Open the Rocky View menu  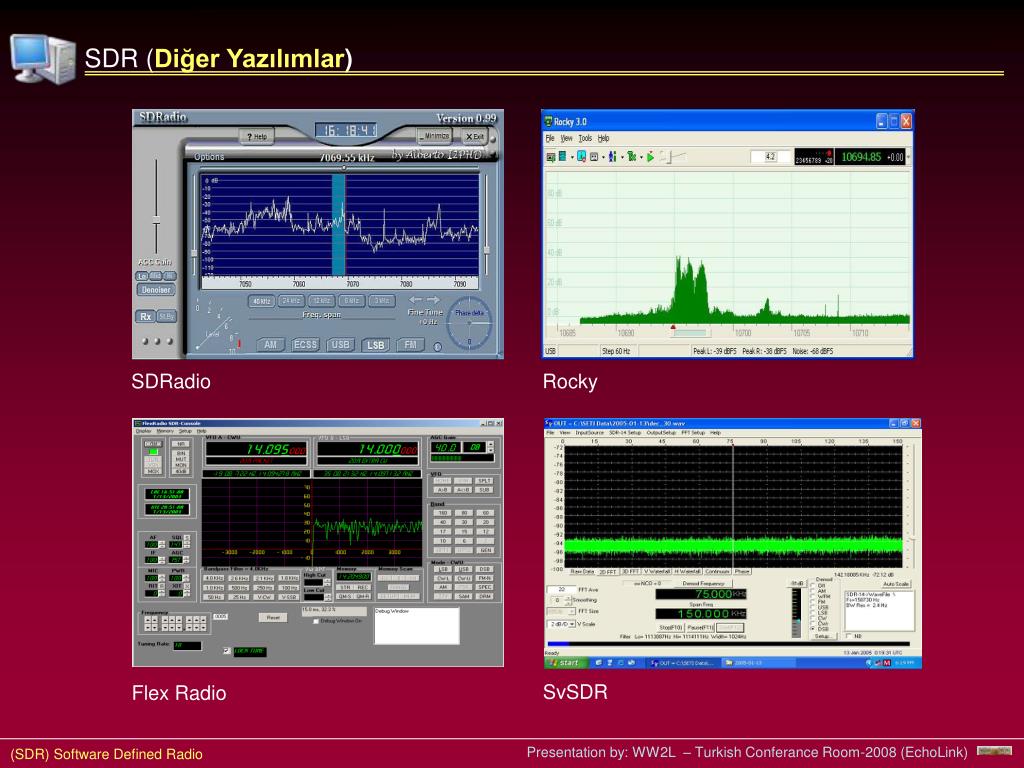tap(566, 138)
